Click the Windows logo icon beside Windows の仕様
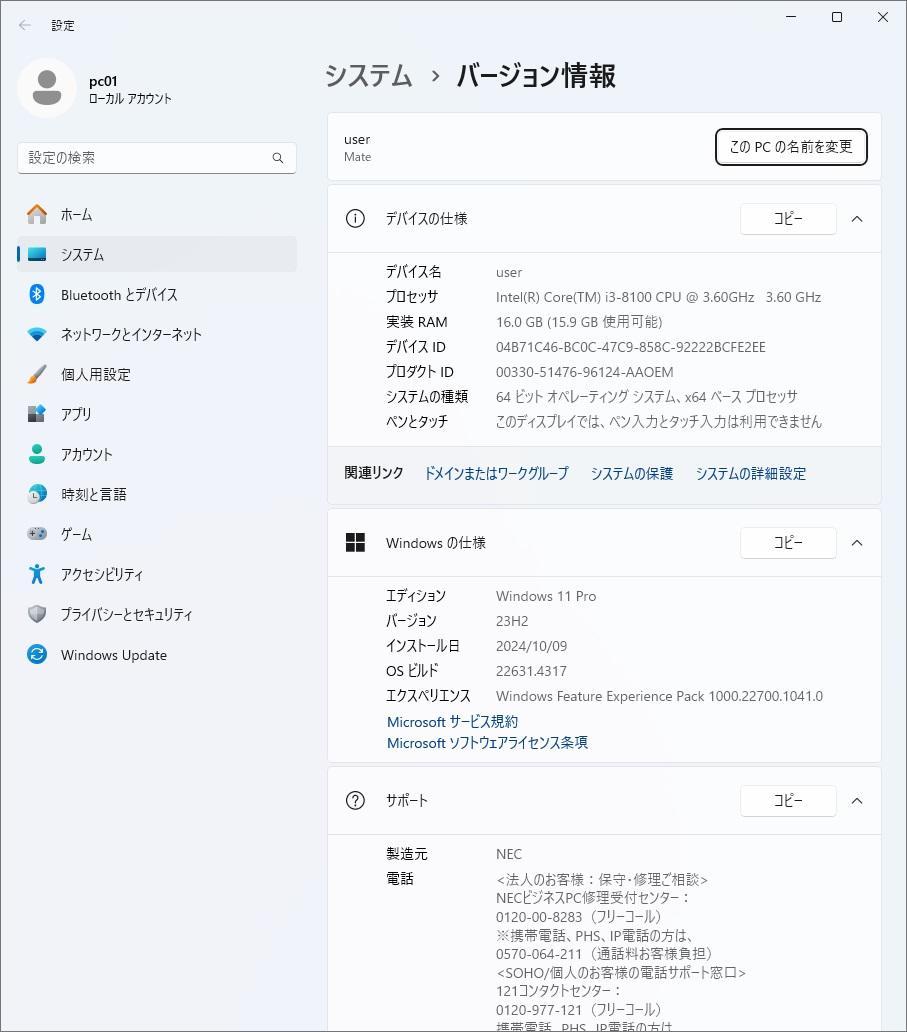The image size is (907, 1032). coord(355,542)
